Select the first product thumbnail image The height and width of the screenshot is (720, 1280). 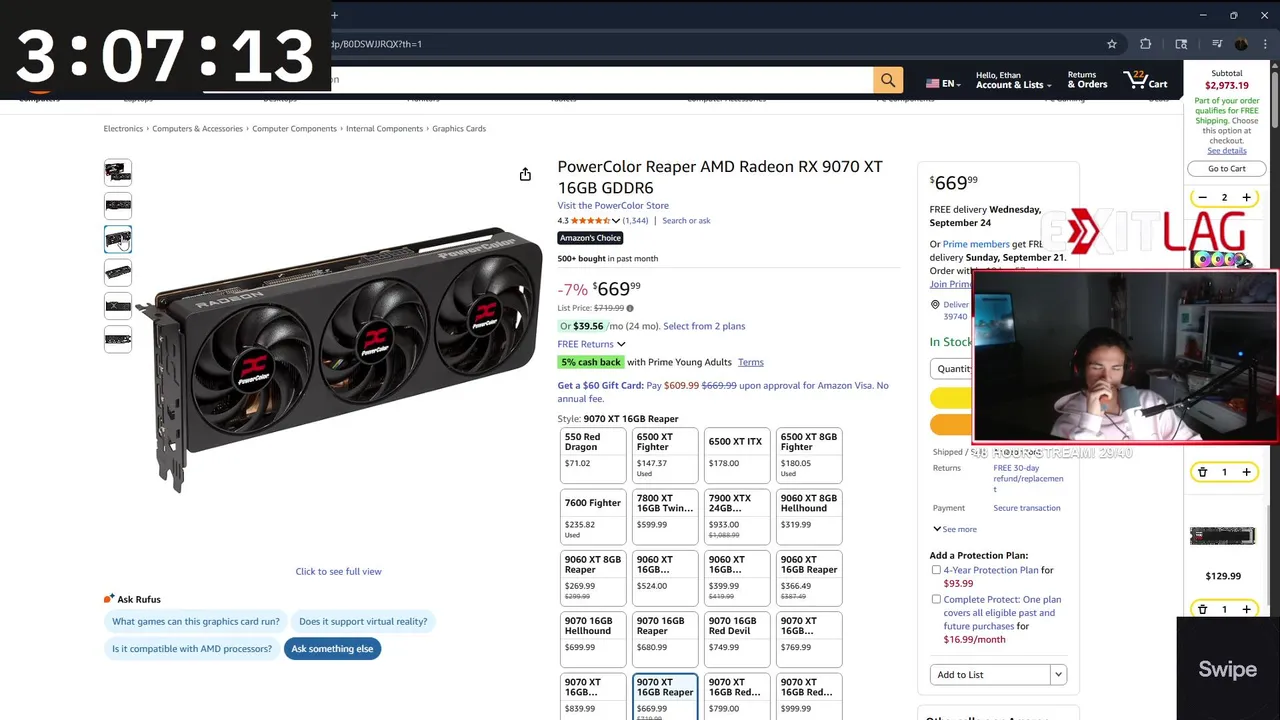[118, 172]
